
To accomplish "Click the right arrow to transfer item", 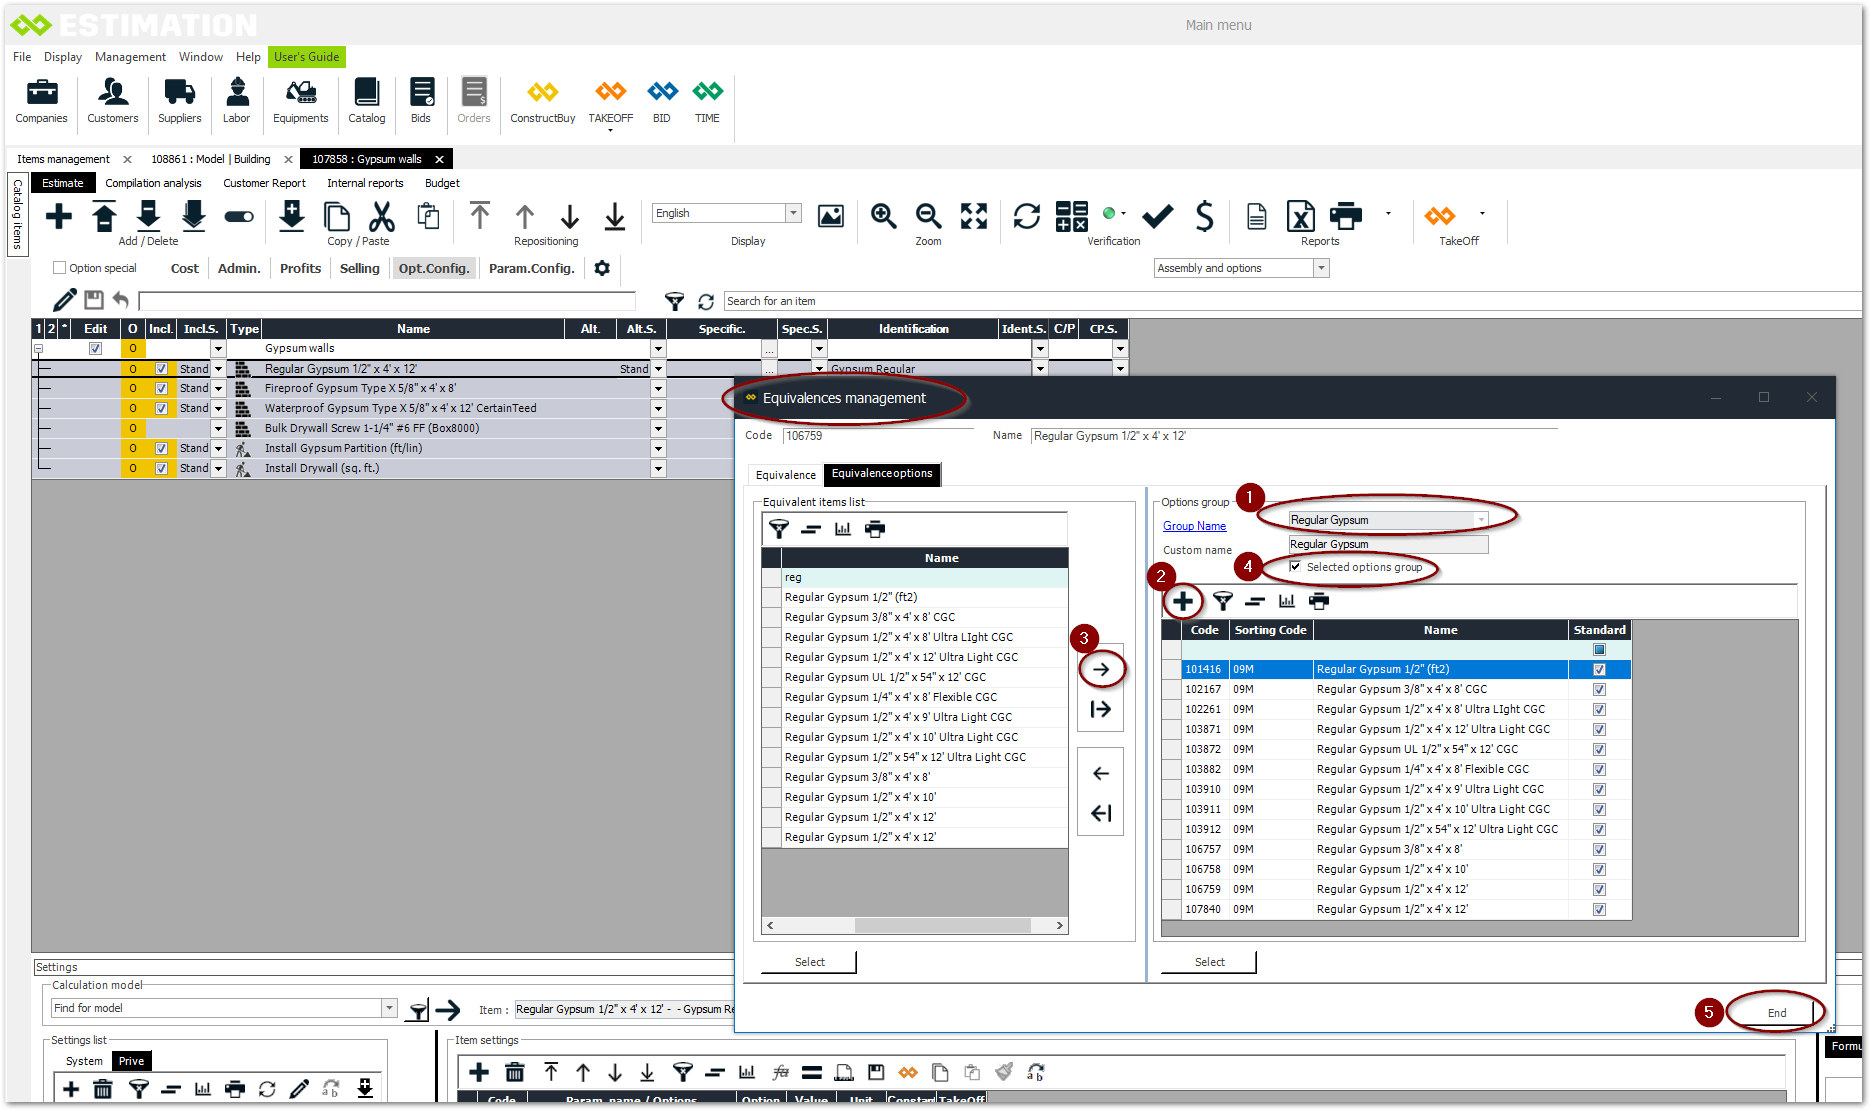I will tap(1101, 669).
